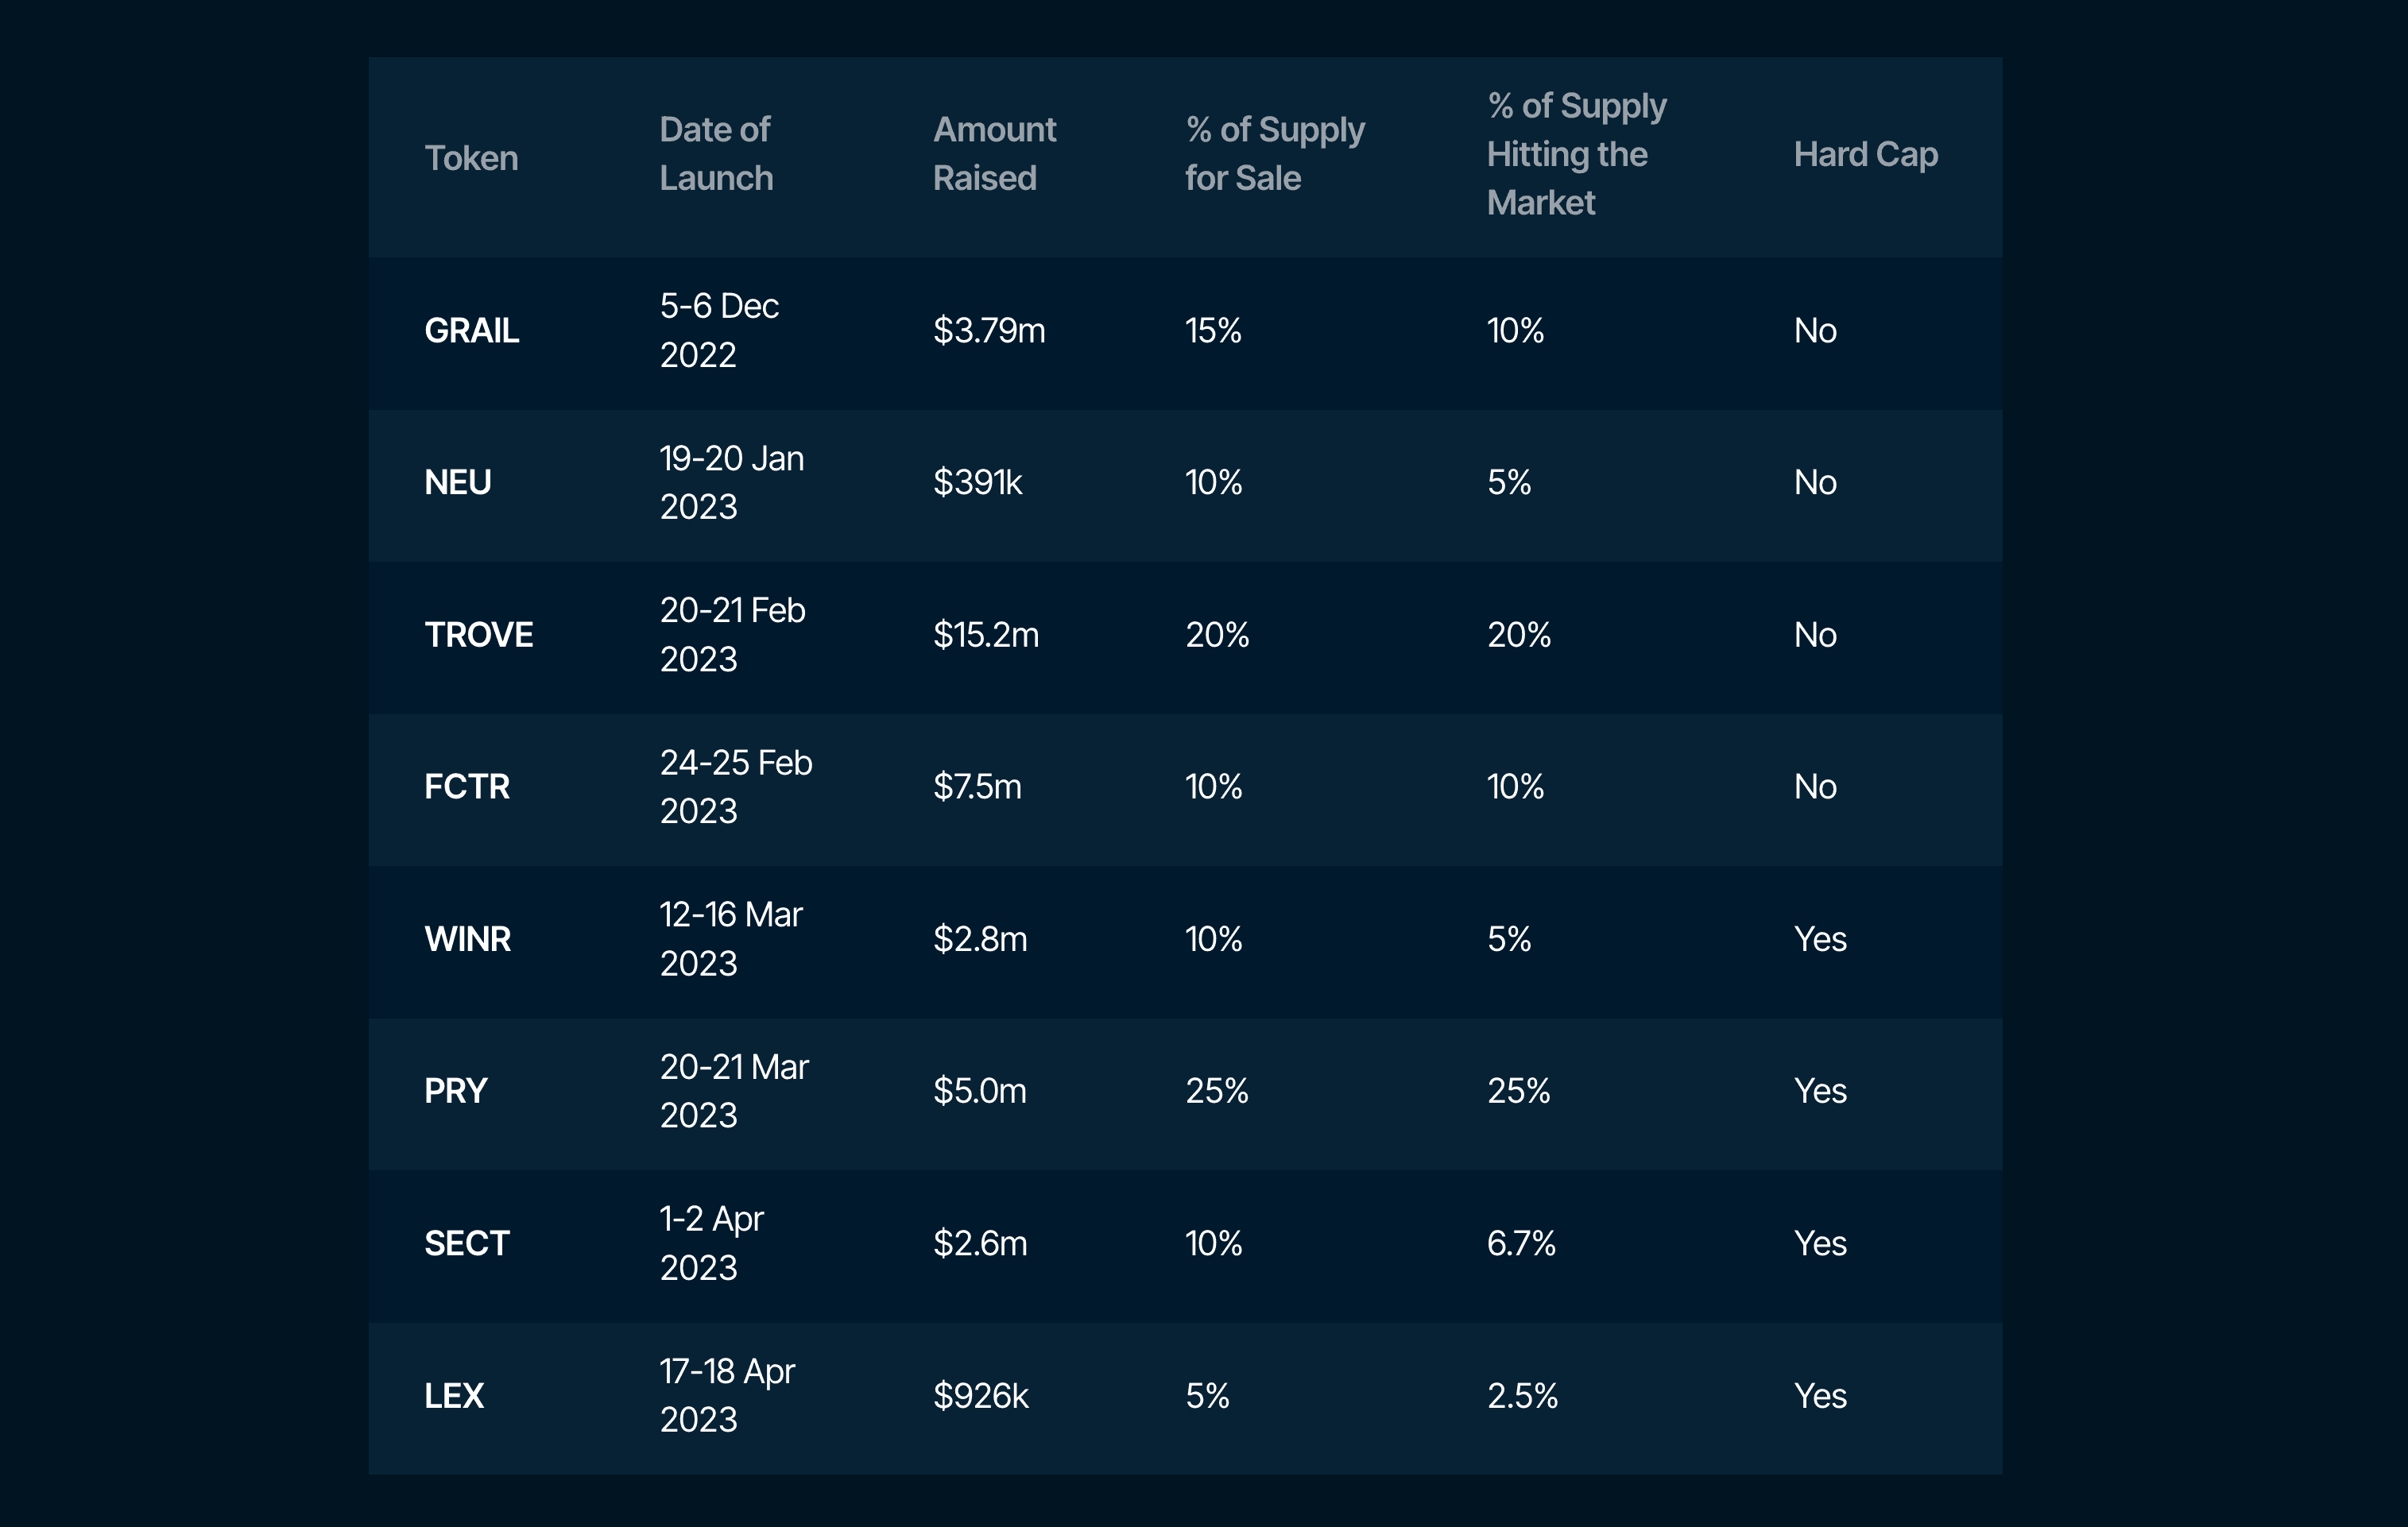This screenshot has width=2408, height=1527.
Task: Click the LEX token cell
Action: tap(454, 1396)
